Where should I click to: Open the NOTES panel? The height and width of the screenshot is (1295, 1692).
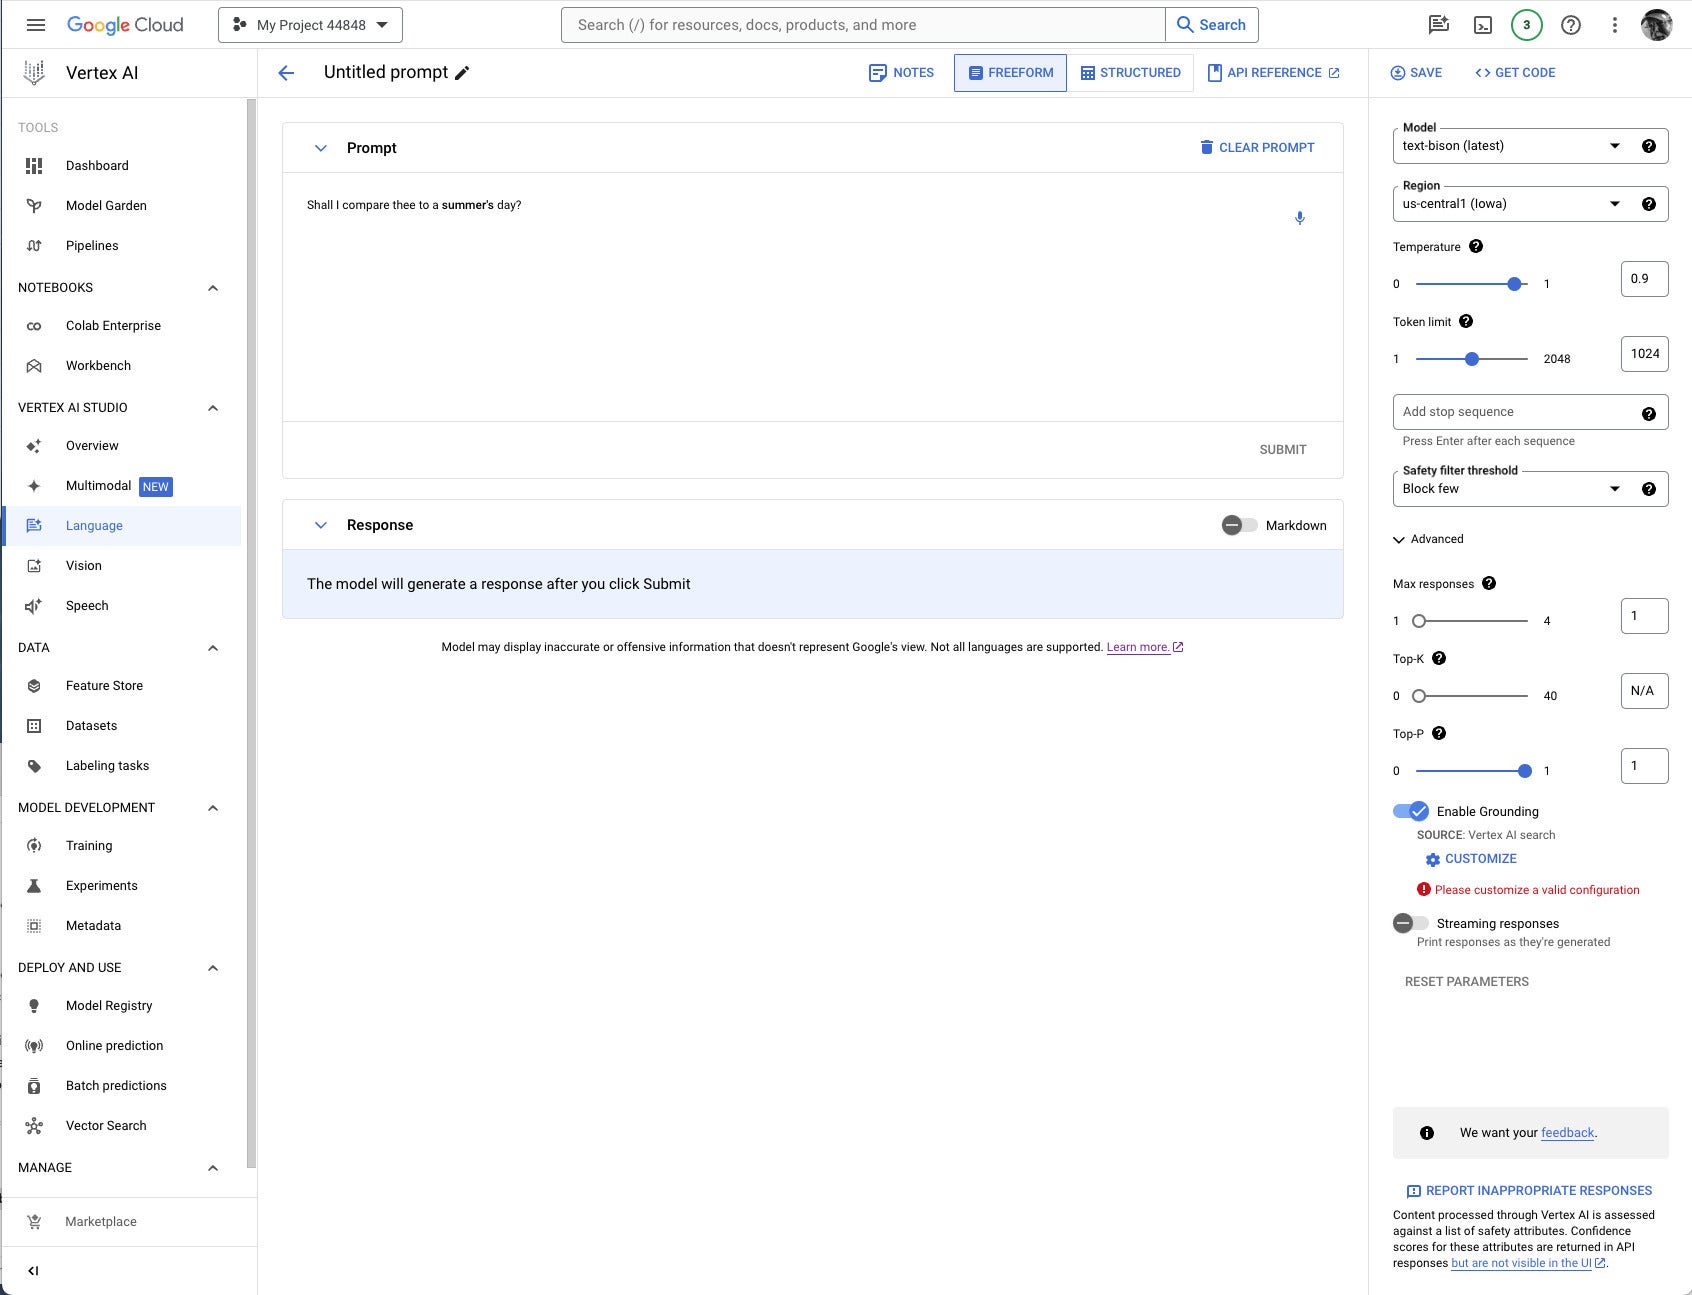[901, 73]
